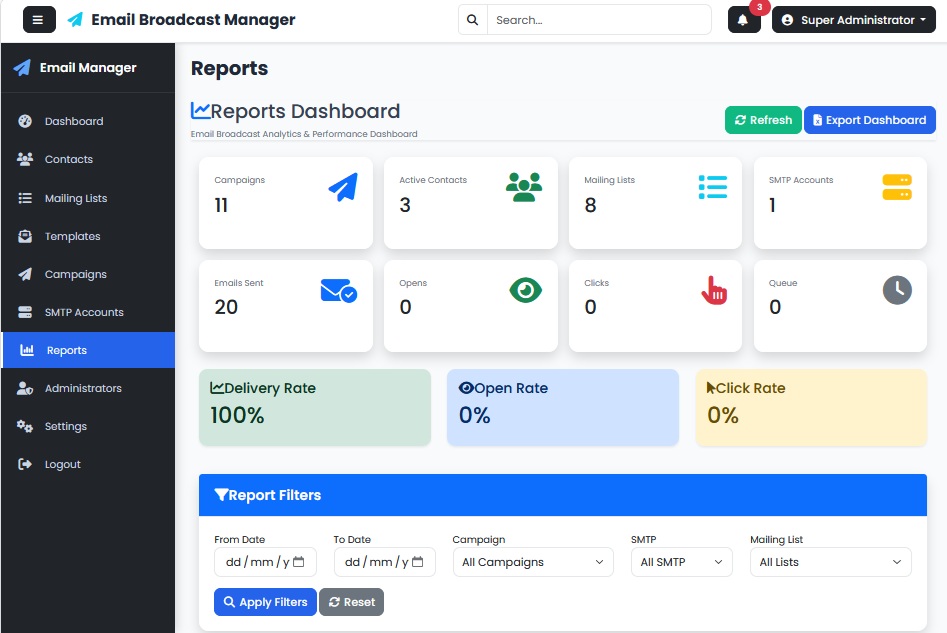Image resolution: width=947 pixels, height=633 pixels.
Task: Click Logout in the sidebar
Action: [x=88, y=464]
